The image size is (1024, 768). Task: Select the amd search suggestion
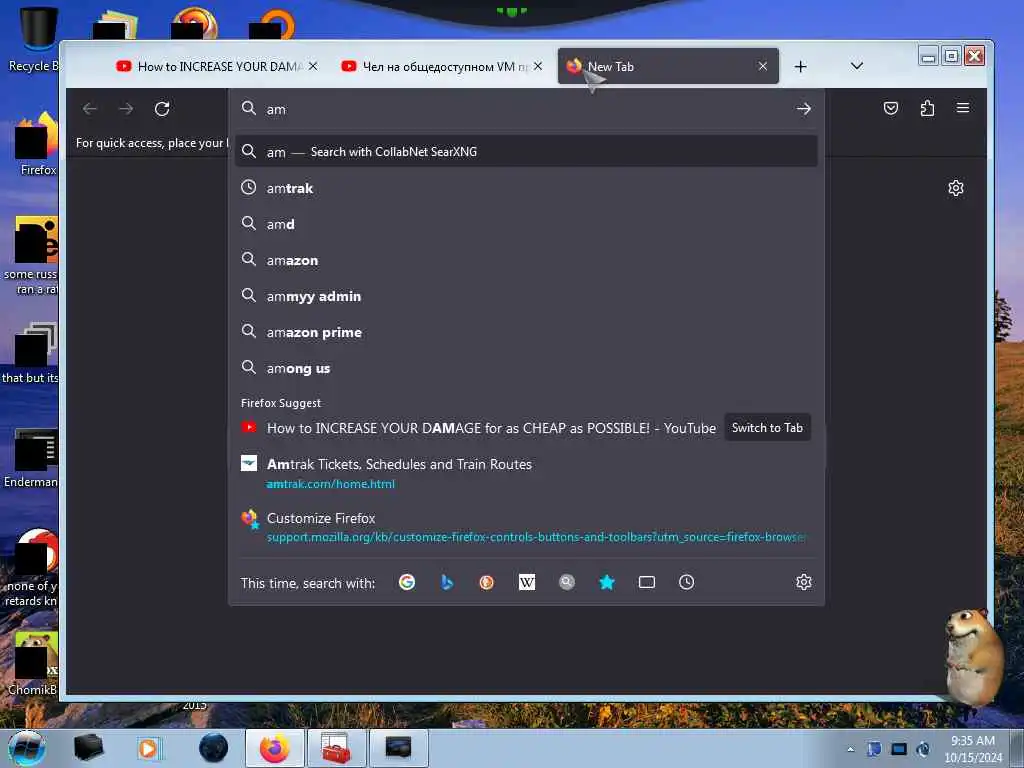point(526,224)
